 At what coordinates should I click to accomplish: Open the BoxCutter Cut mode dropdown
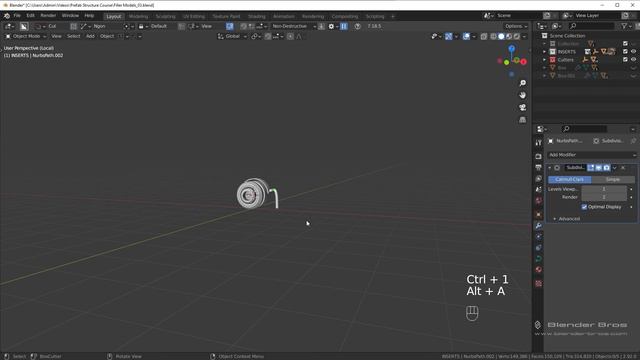[x=46, y=26]
